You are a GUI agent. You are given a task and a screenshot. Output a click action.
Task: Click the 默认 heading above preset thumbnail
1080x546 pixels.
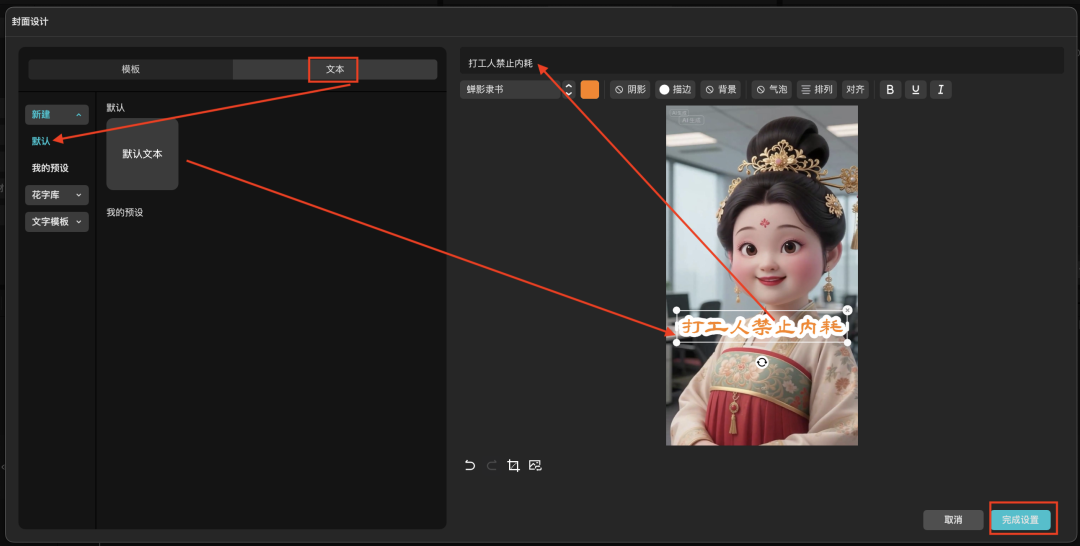(x=116, y=108)
